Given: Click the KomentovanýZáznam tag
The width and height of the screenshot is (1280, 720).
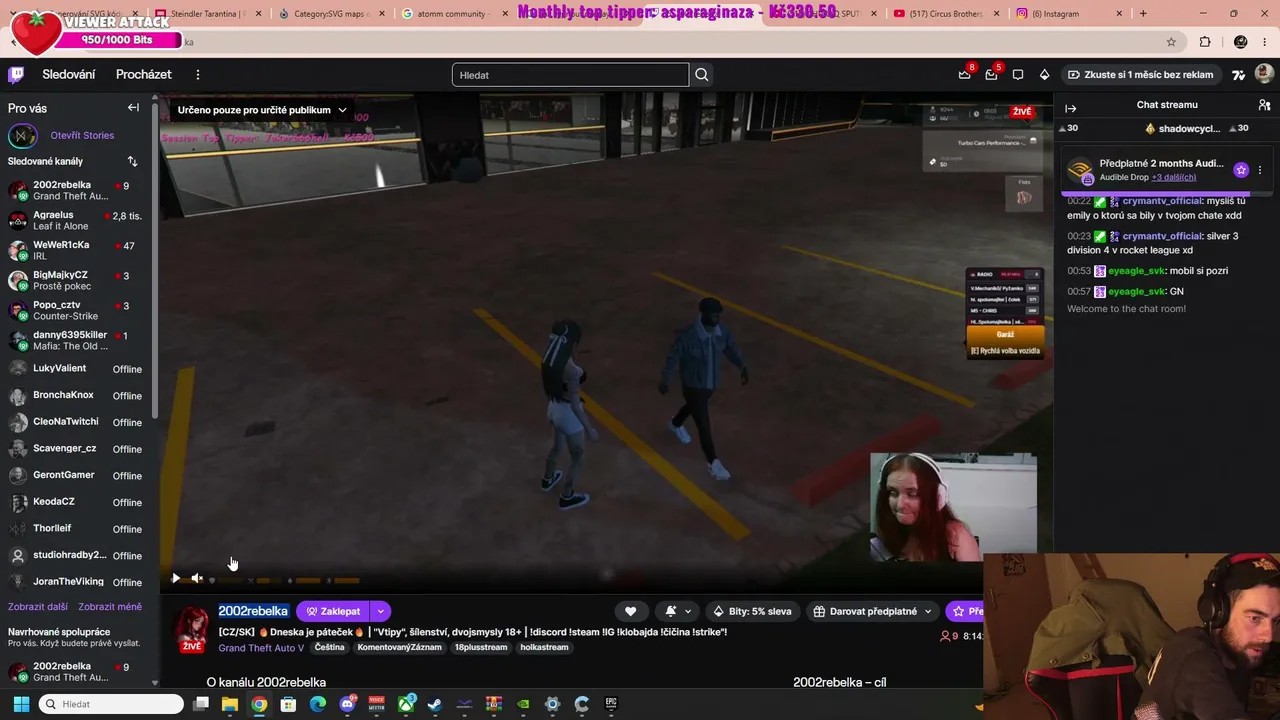Looking at the screenshot, I should 399,648.
